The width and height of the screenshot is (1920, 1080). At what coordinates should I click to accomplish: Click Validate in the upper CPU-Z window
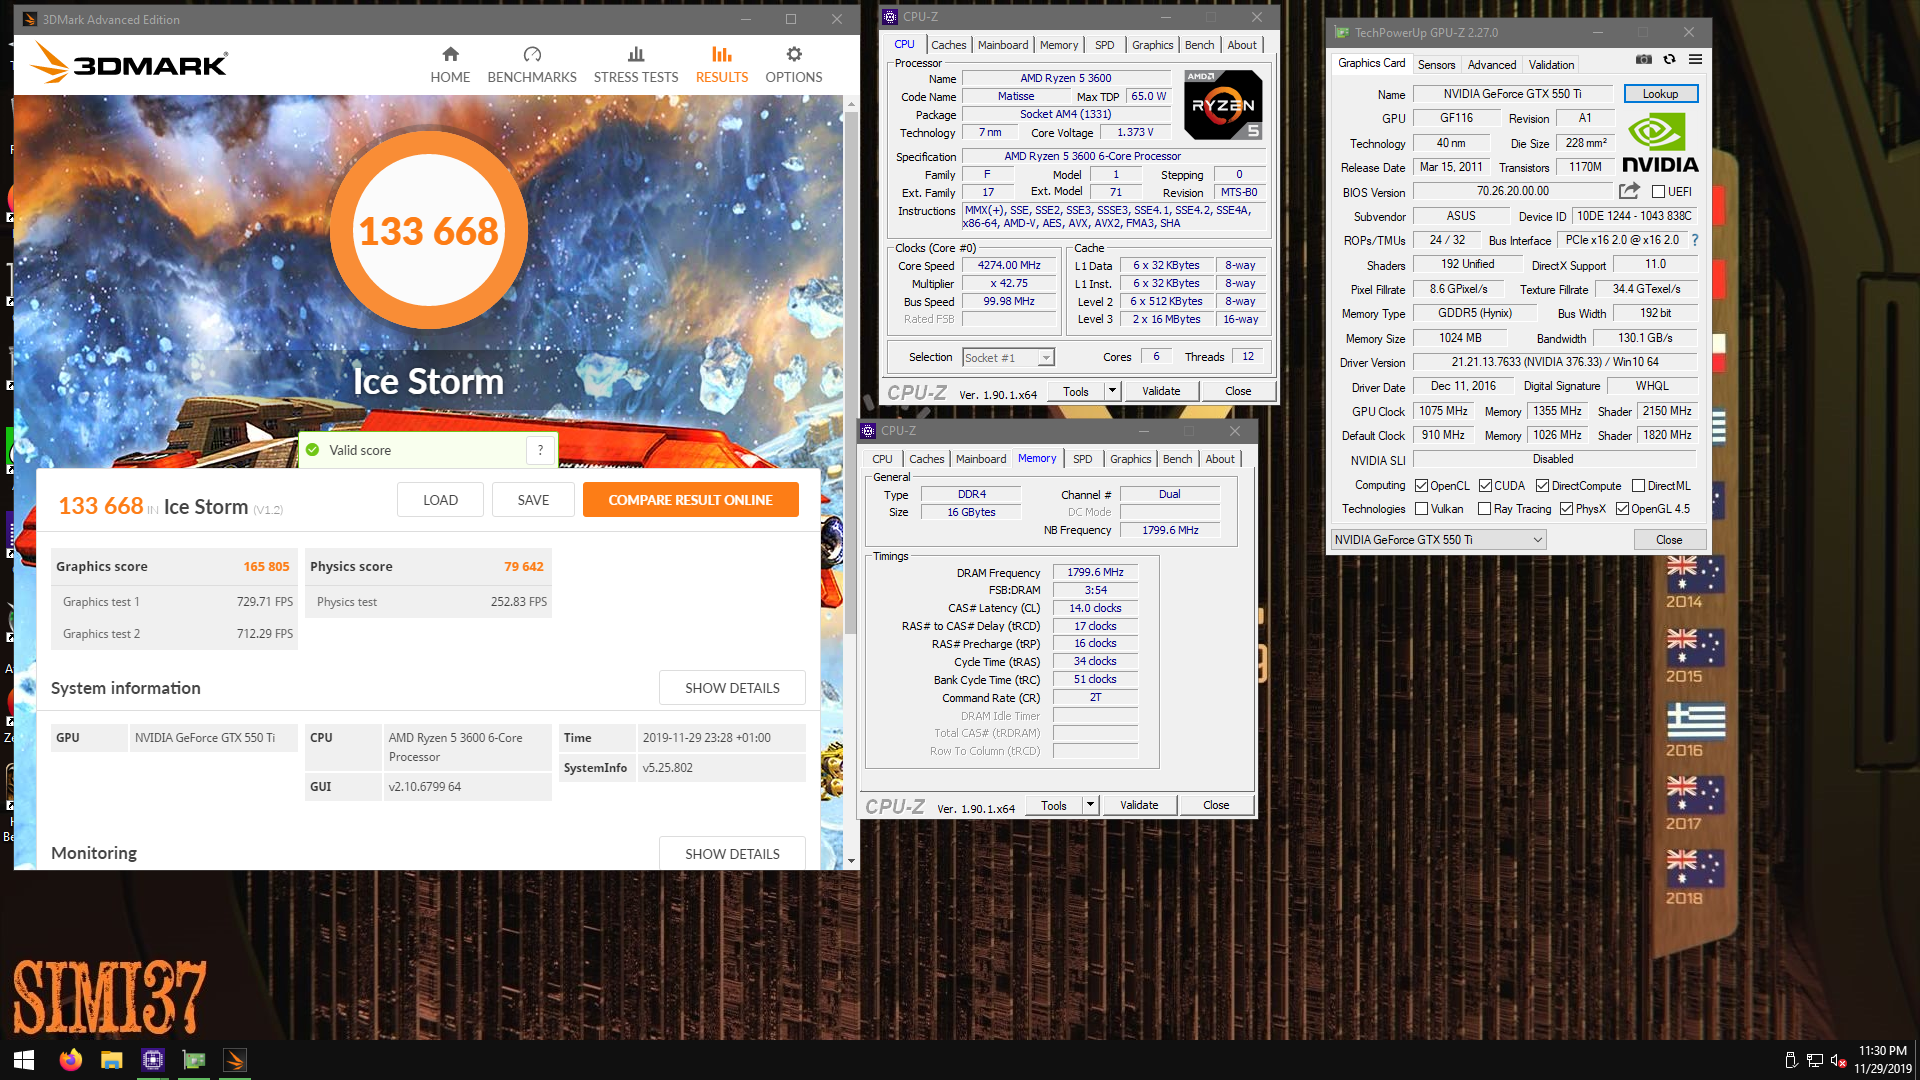click(1161, 391)
